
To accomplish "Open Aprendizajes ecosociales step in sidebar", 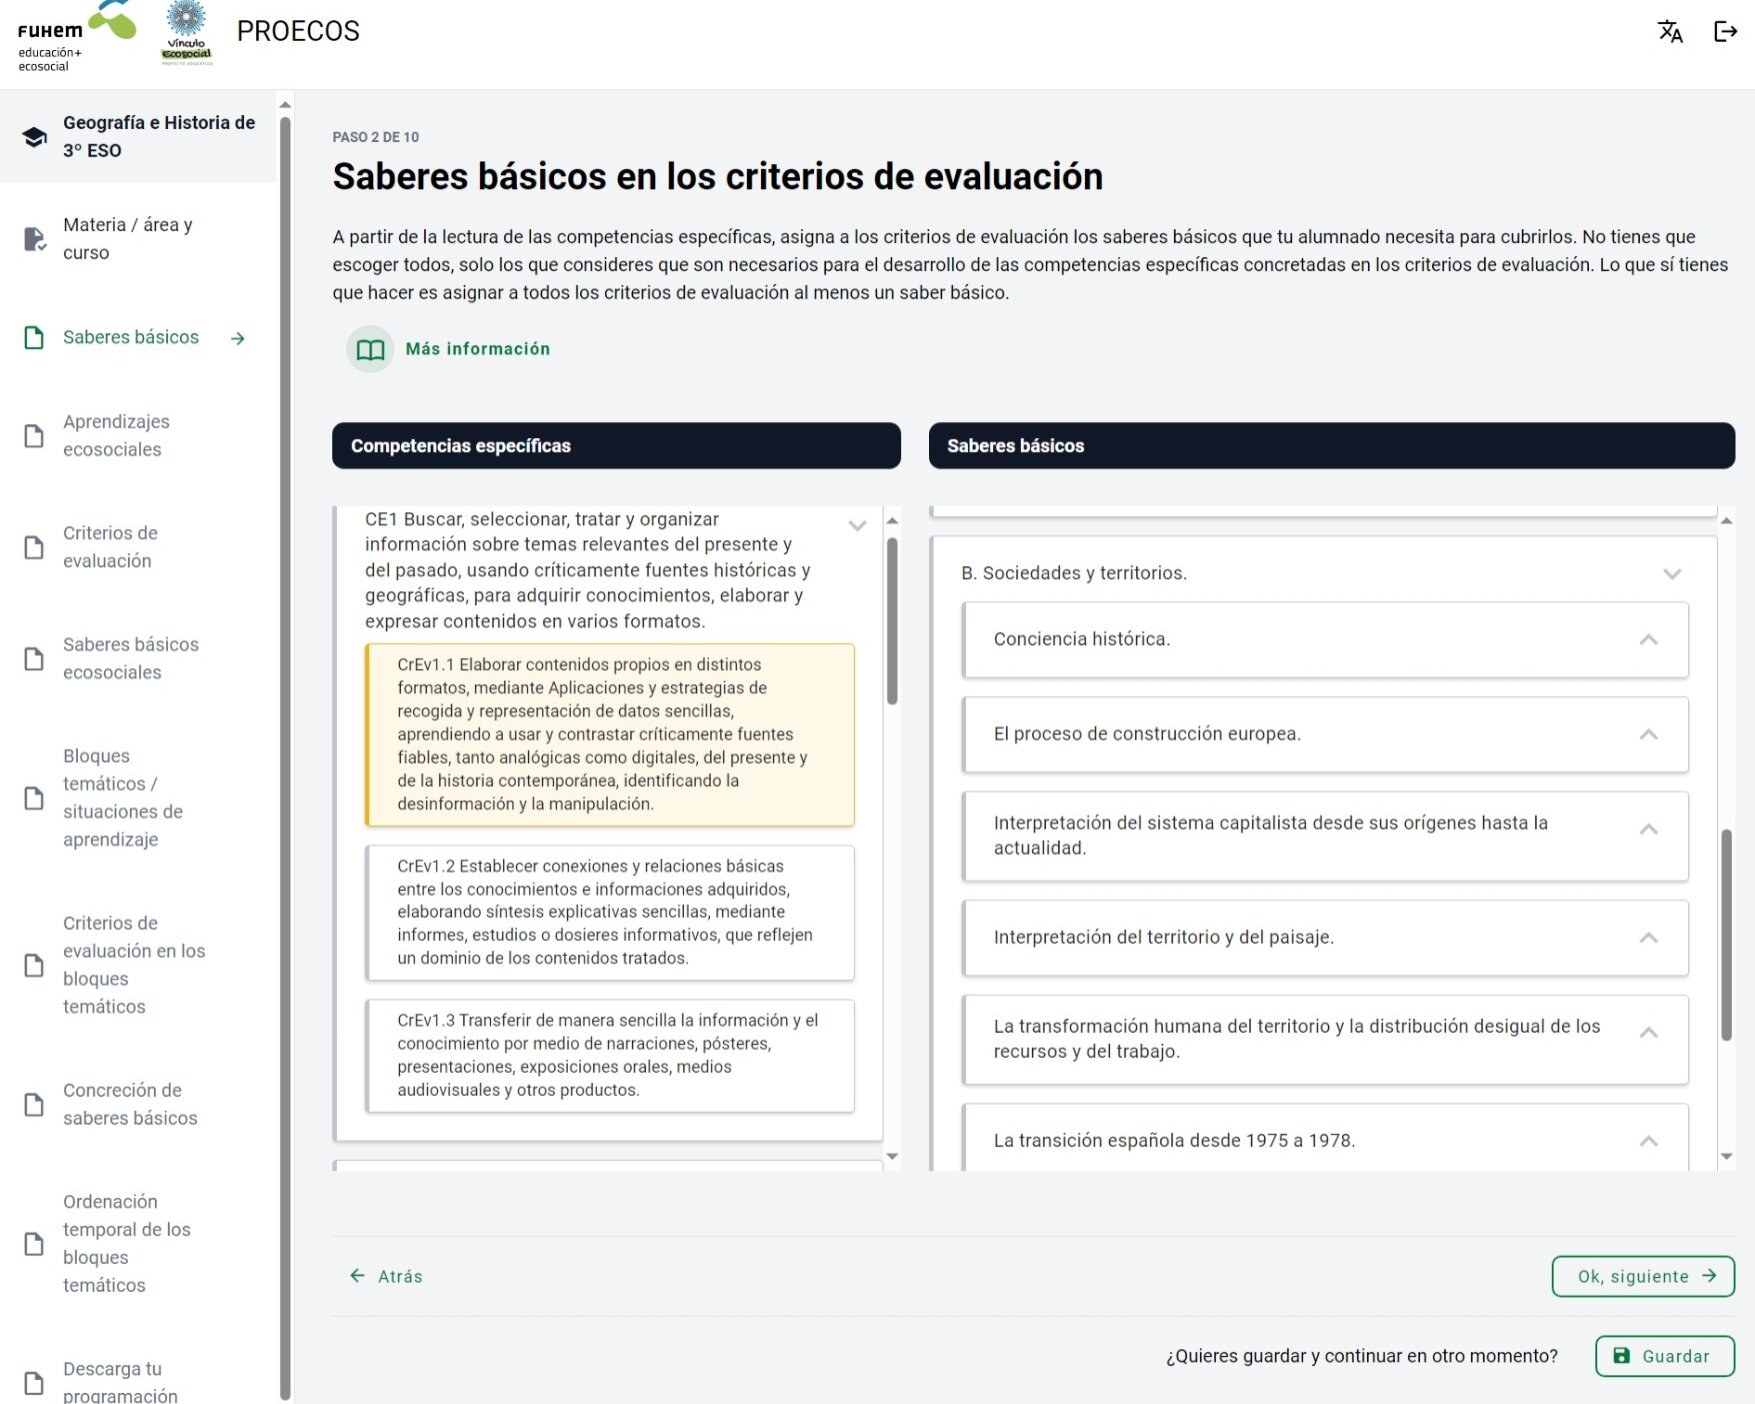I will click(116, 436).
